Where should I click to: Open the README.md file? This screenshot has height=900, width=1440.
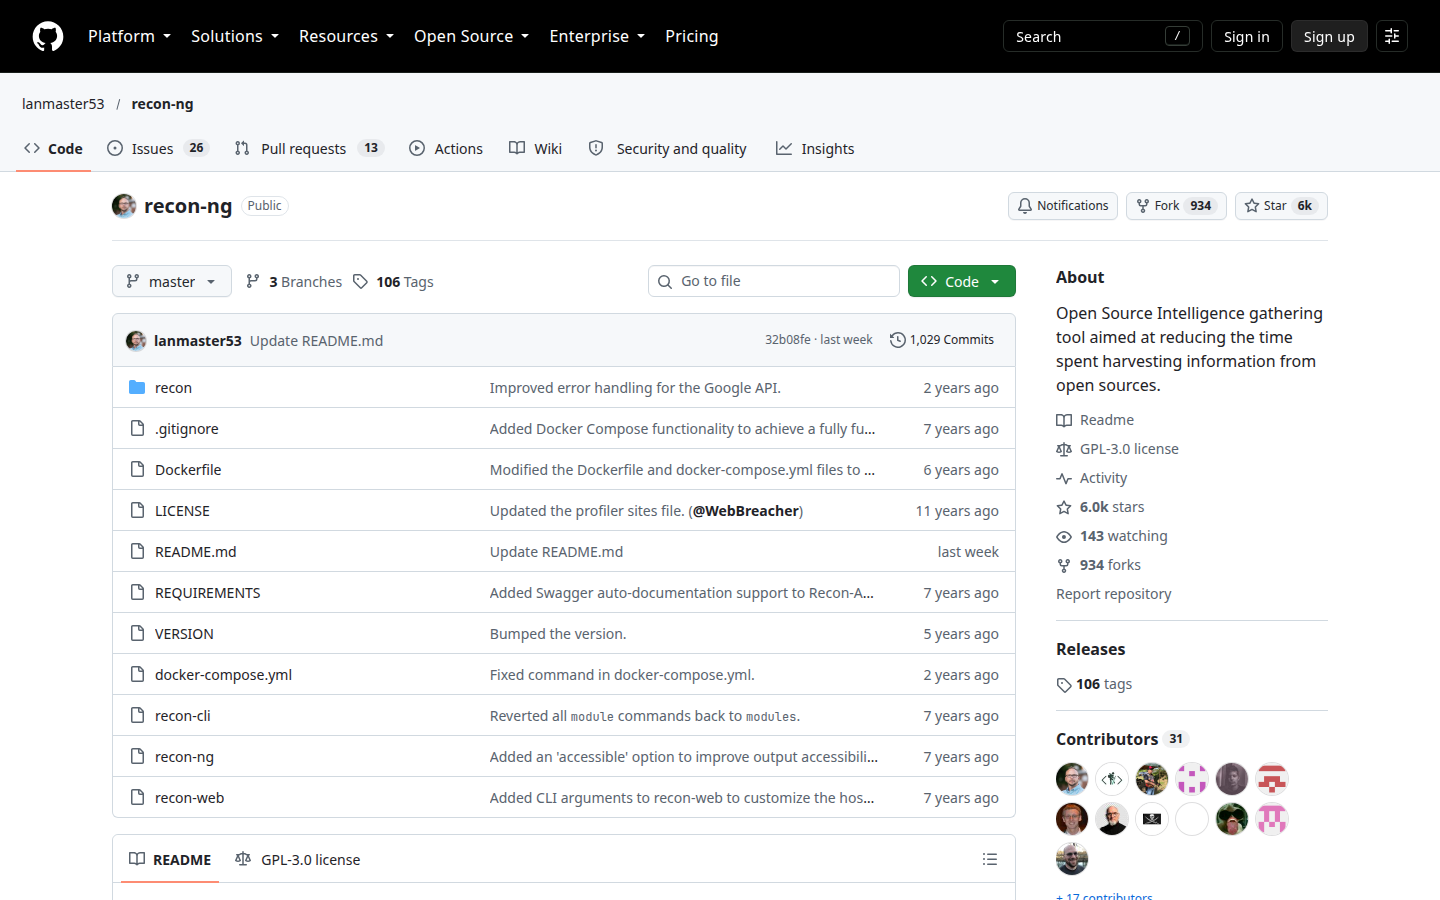[196, 552]
